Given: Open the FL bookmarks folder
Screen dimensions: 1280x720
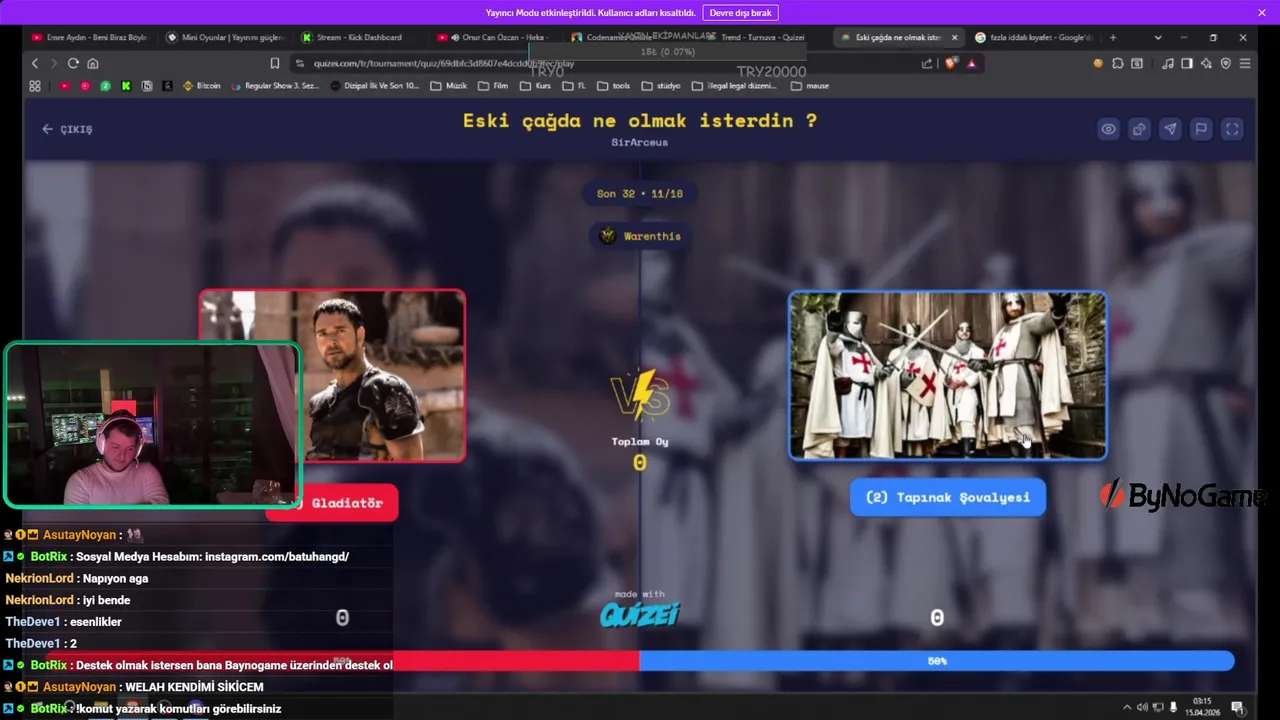Looking at the screenshot, I should pos(574,86).
